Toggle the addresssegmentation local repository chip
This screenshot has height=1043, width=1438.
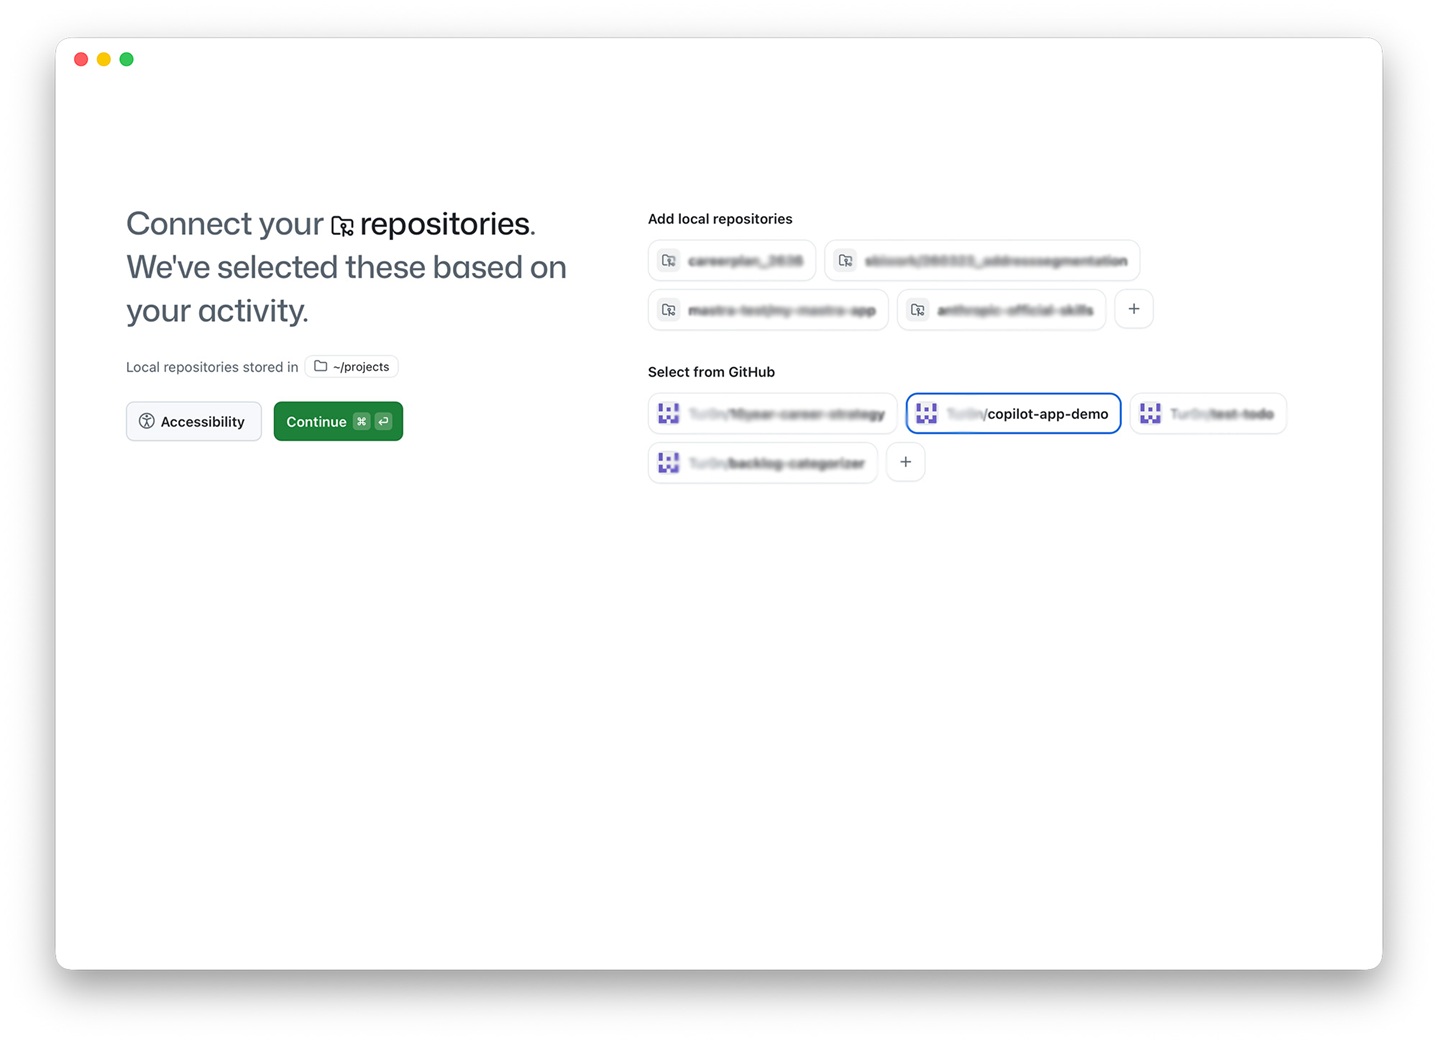pos(982,260)
